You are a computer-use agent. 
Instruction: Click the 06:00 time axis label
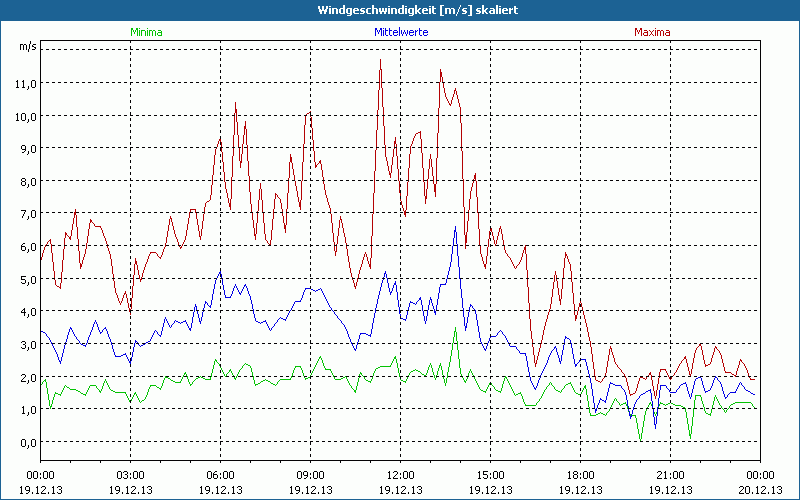click(220, 476)
